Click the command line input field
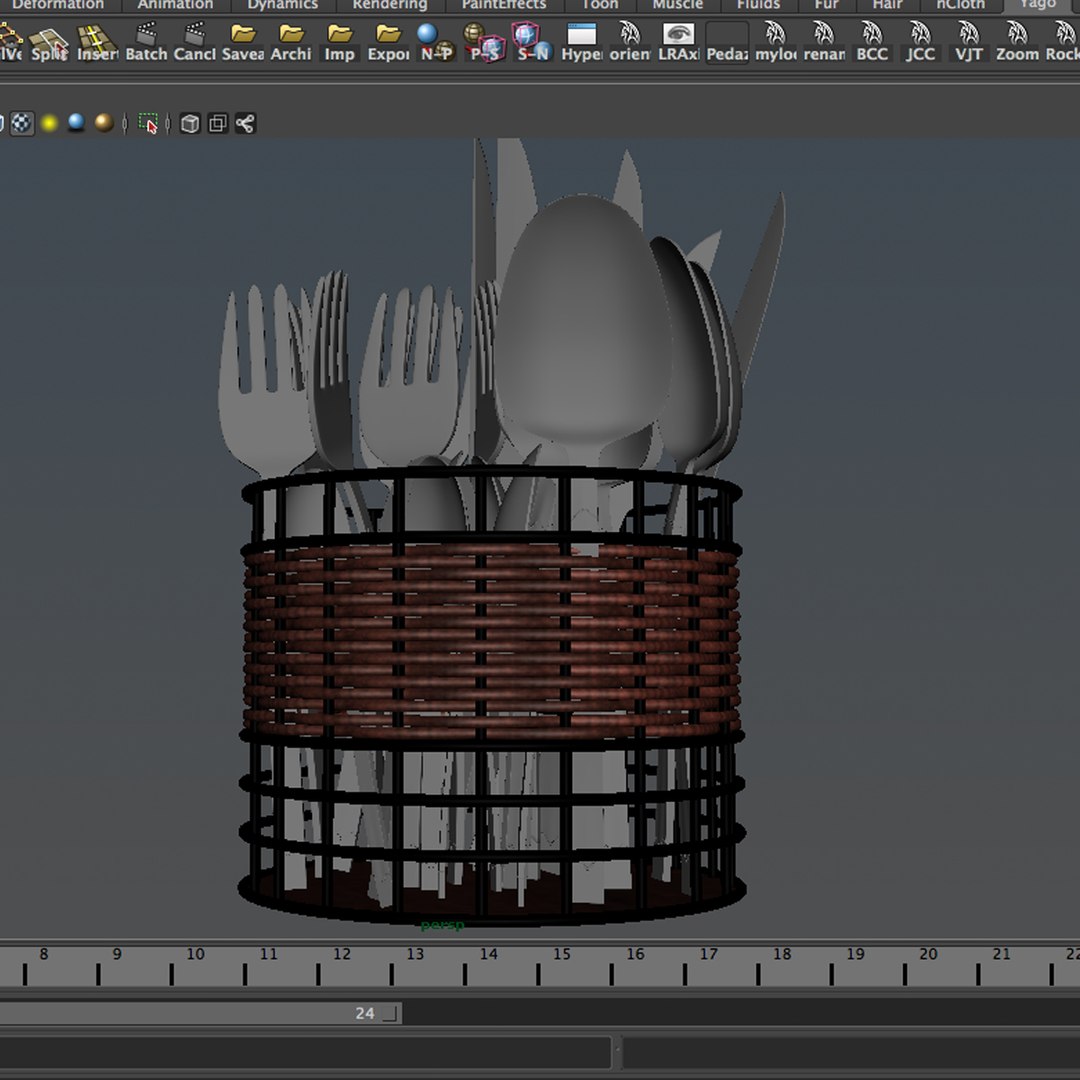This screenshot has width=1080, height=1080. (306, 1052)
